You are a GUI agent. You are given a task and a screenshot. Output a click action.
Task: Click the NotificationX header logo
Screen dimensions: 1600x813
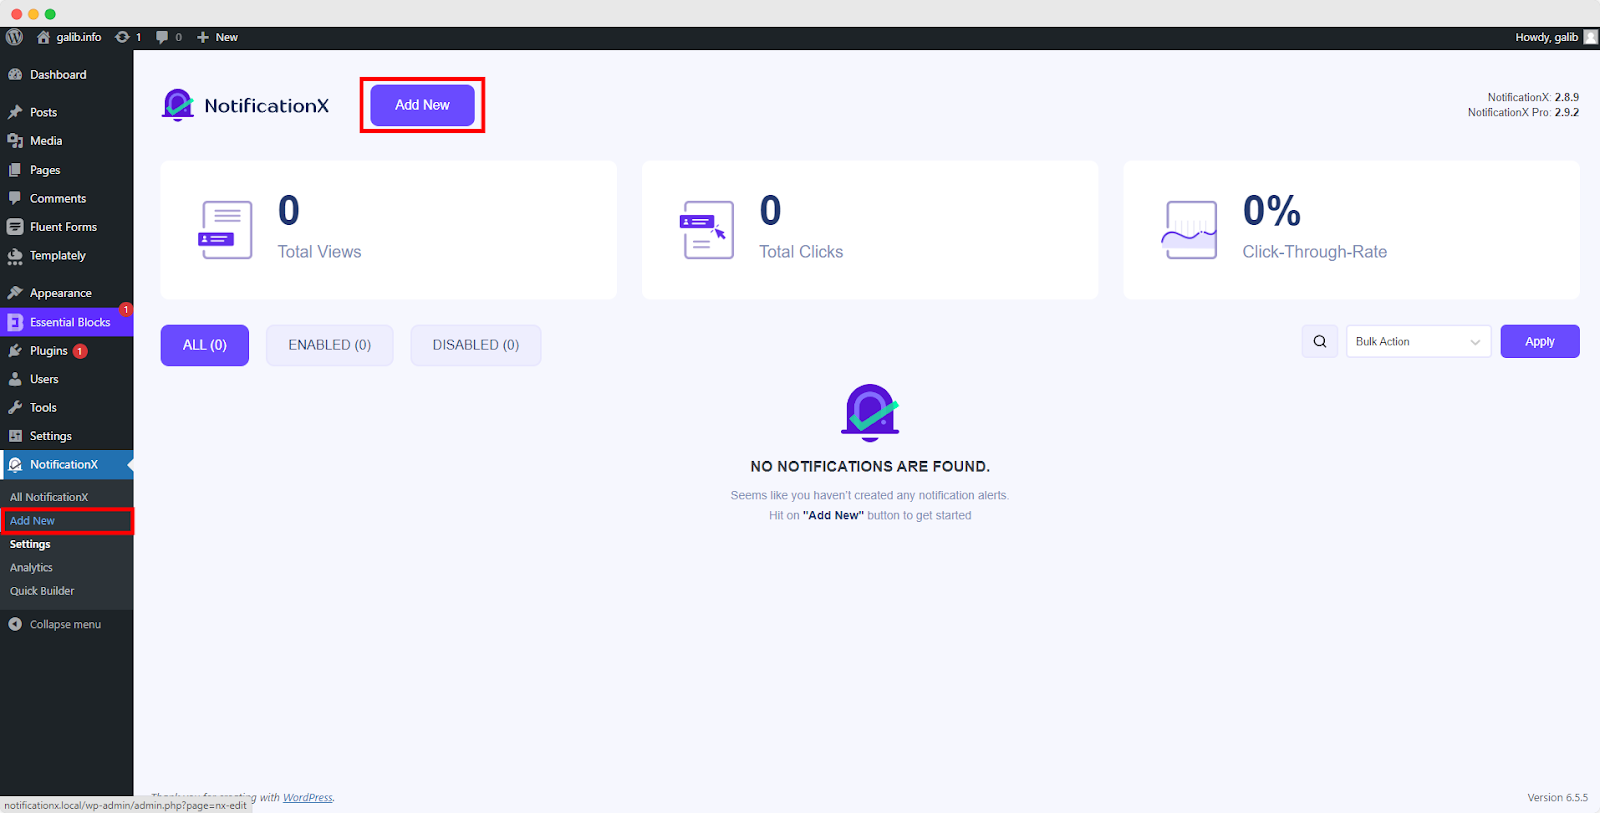tap(245, 105)
